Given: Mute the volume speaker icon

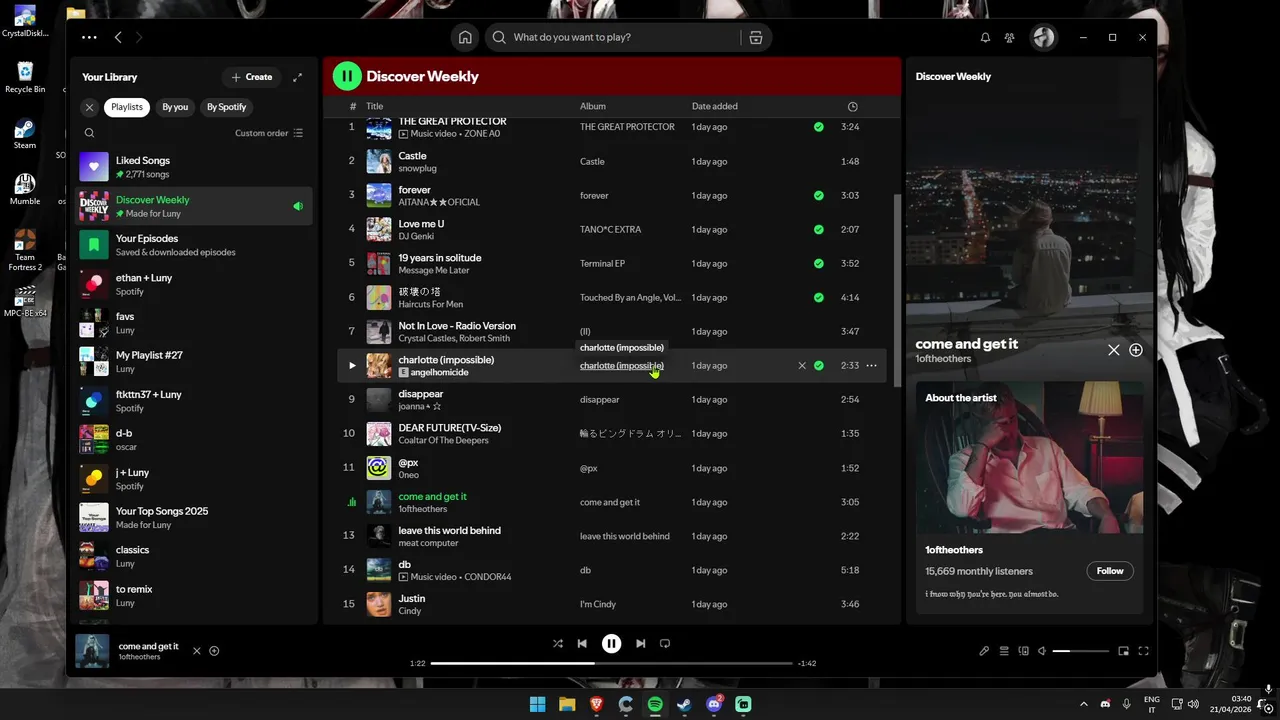Looking at the screenshot, I should 1042,651.
